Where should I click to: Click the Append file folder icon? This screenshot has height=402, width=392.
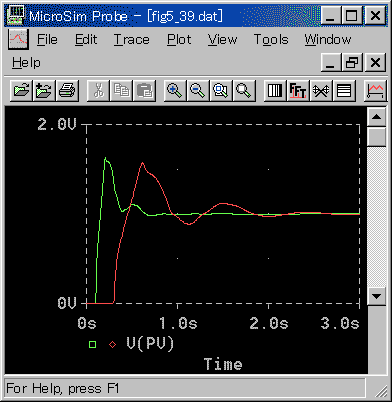click(x=44, y=90)
